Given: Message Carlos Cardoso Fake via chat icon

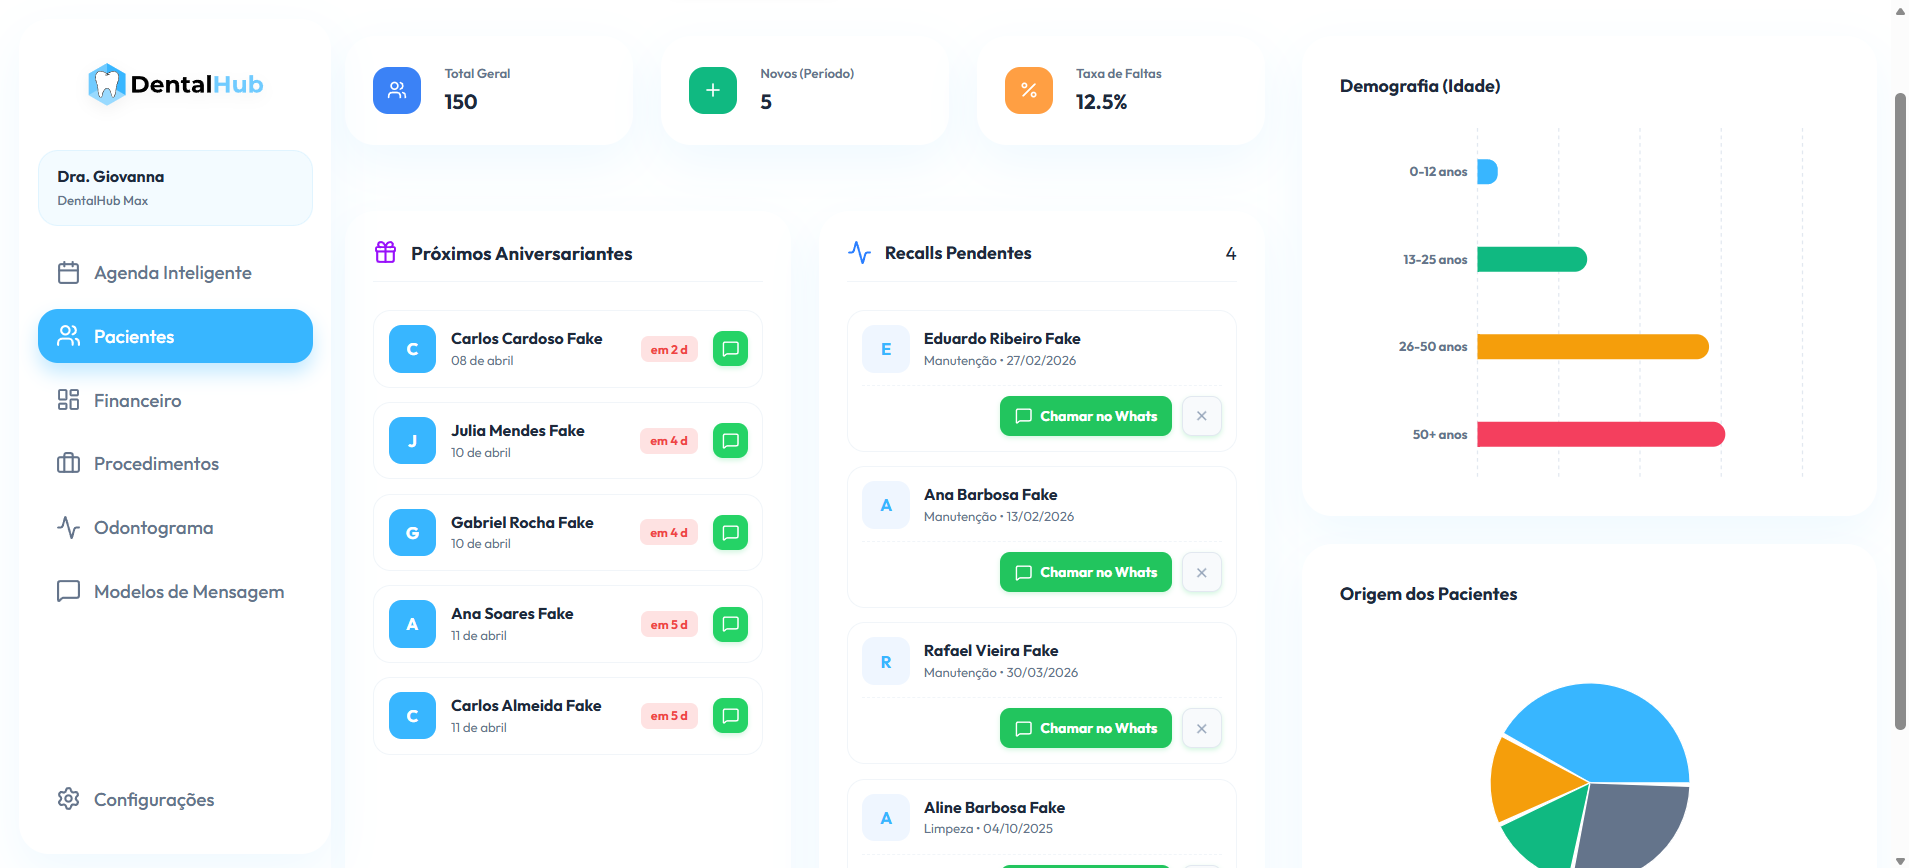Looking at the screenshot, I should pos(730,349).
